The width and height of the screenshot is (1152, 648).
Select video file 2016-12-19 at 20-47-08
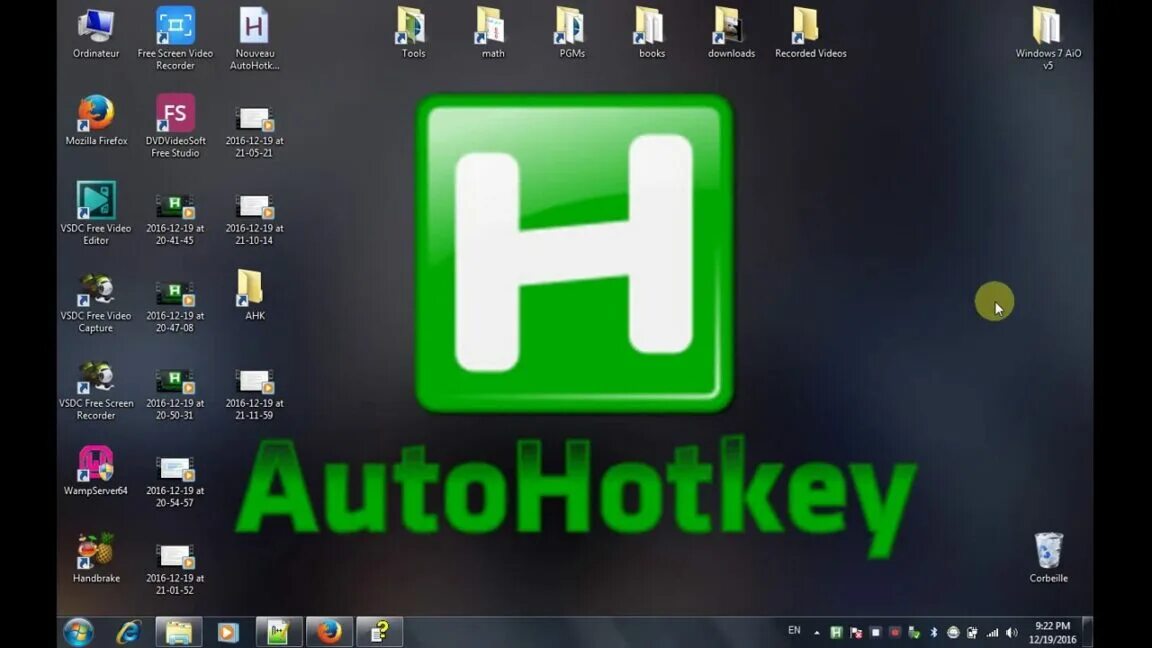pyautogui.click(x=175, y=306)
